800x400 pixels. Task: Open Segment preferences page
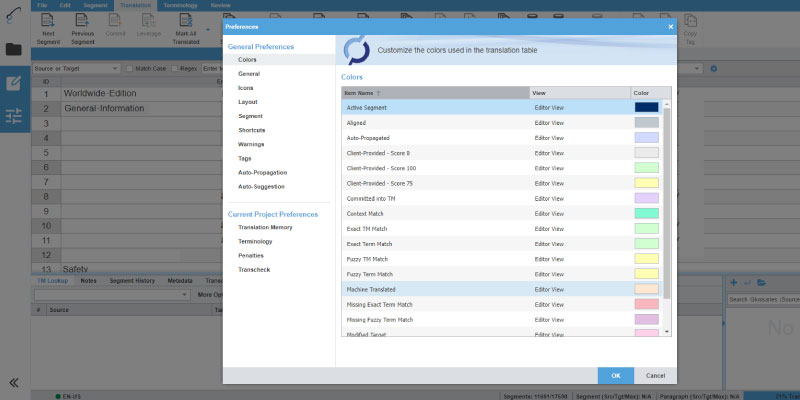pyautogui.click(x=251, y=116)
